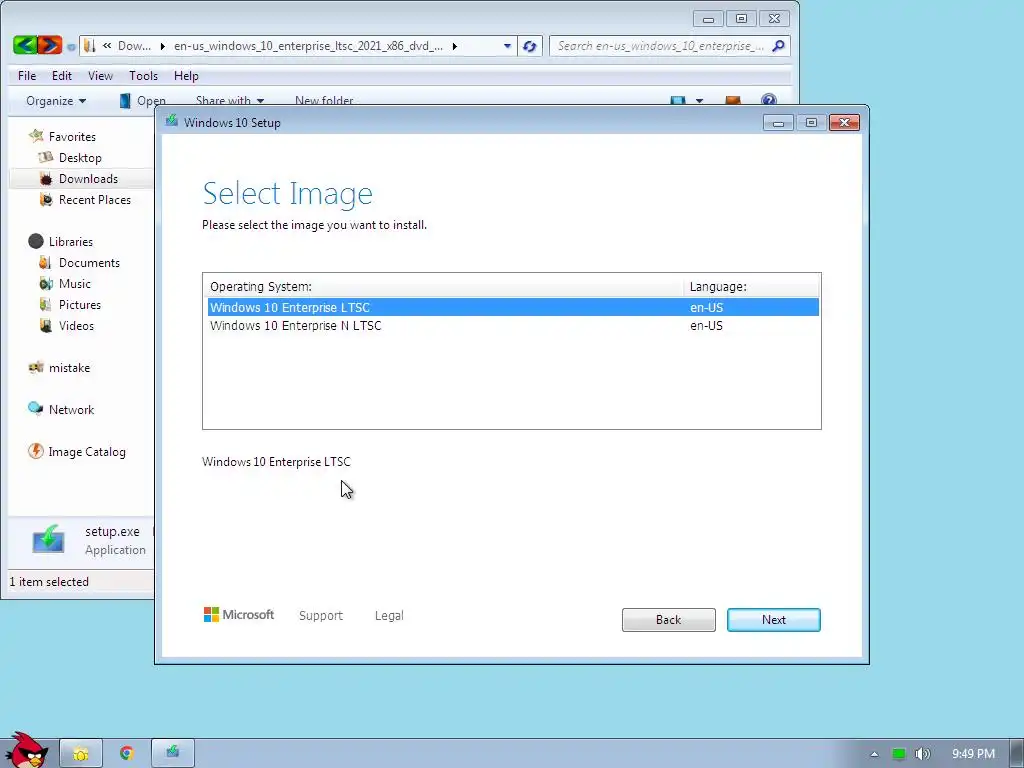Open the File menu in Explorer
Screen dimensions: 1024x768
point(27,76)
